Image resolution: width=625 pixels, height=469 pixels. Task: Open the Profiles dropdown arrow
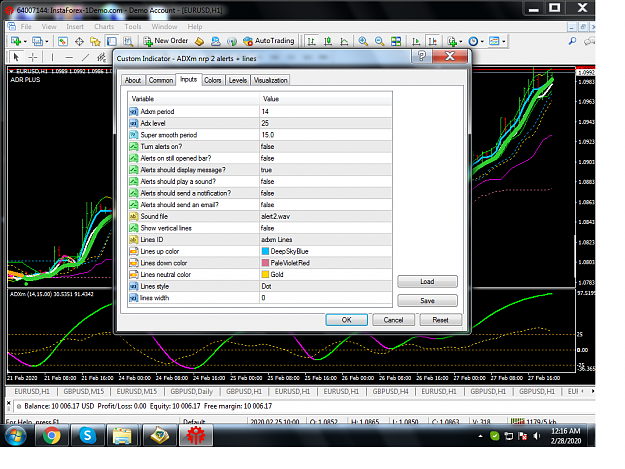point(47,41)
